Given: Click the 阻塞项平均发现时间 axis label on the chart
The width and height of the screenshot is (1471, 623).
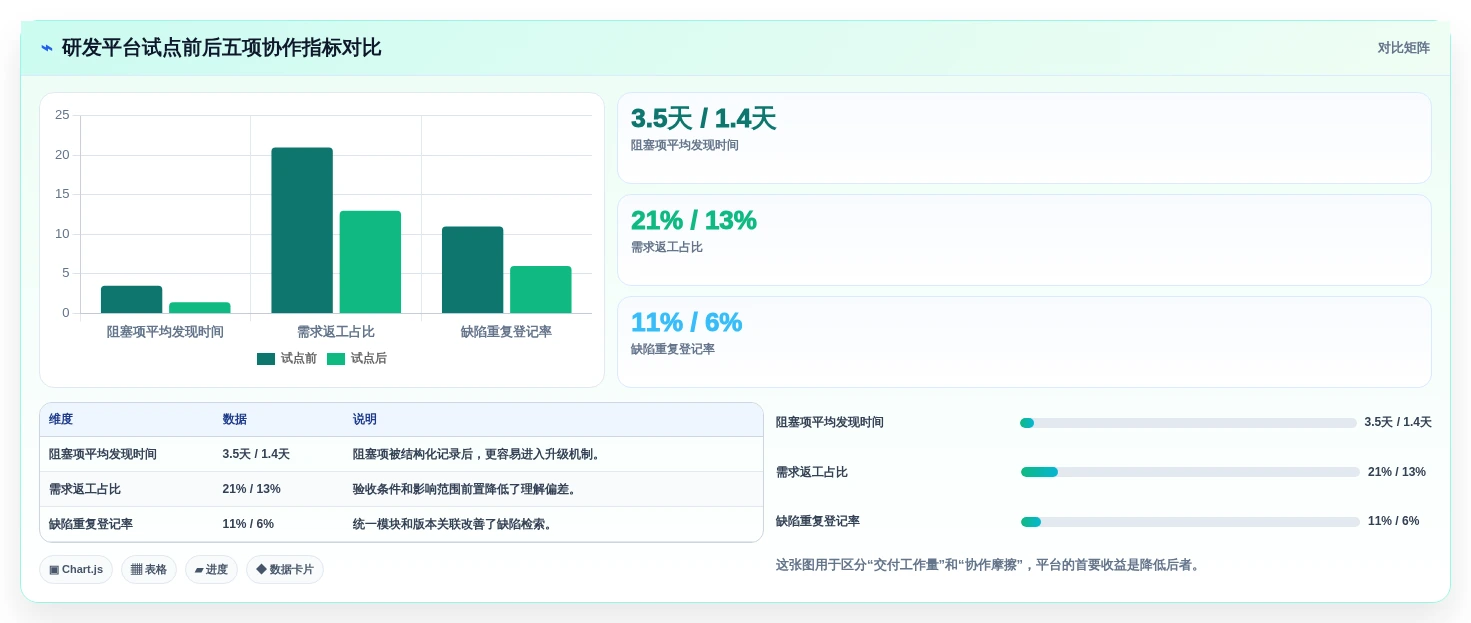Looking at the screenshot, I should coord(165,332).
